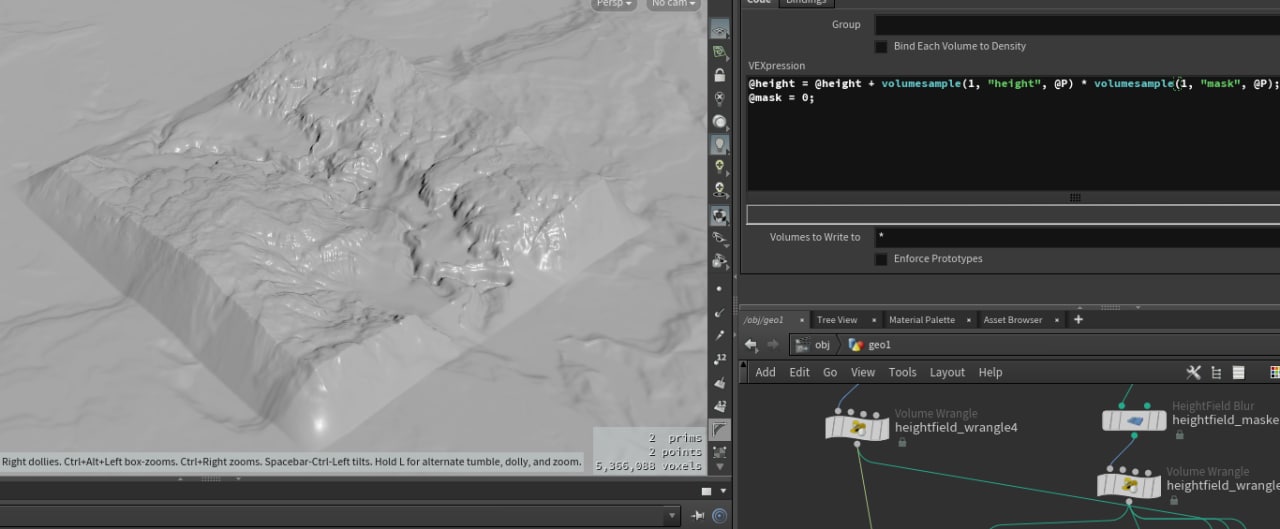The image size is (1280, 529).
Task: Select the yellow high quality lighting bulb
Action: [x=720, y=167]
